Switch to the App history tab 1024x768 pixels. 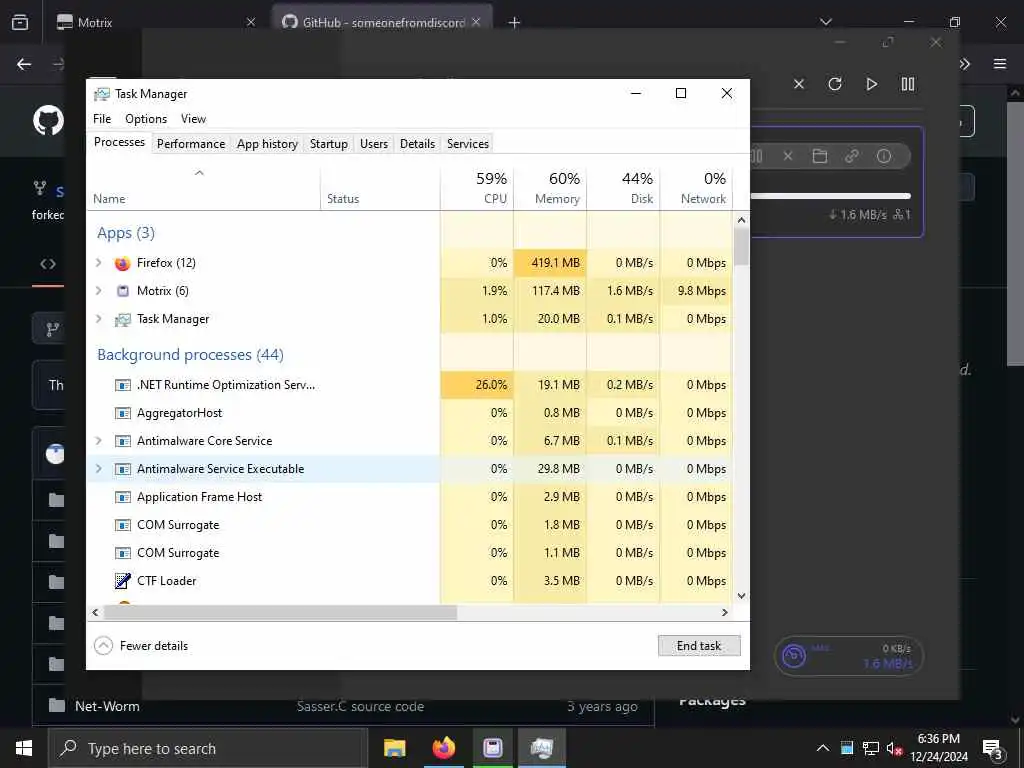click(267, 144)
